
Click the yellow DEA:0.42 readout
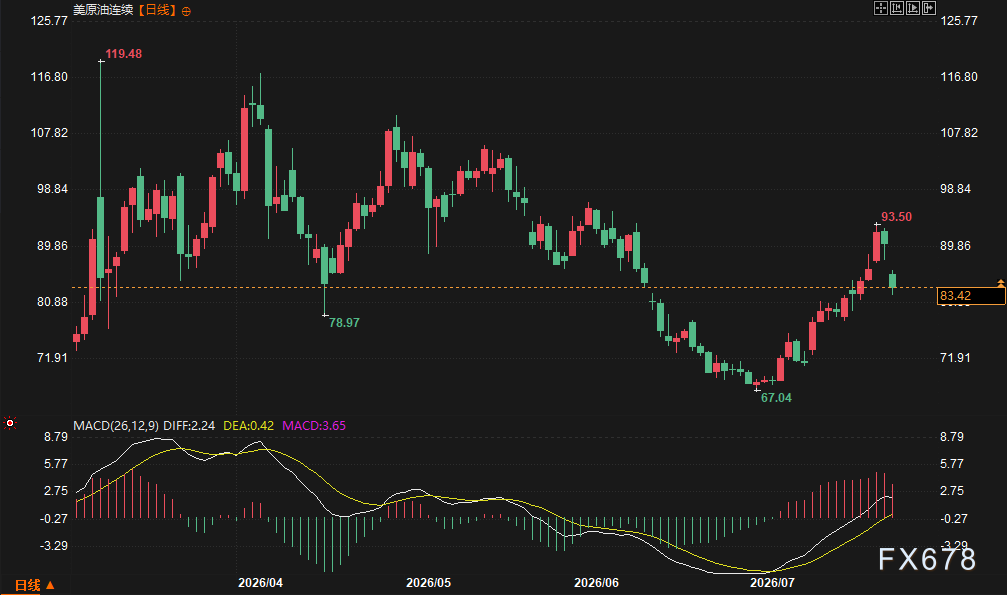click(249, 425)
